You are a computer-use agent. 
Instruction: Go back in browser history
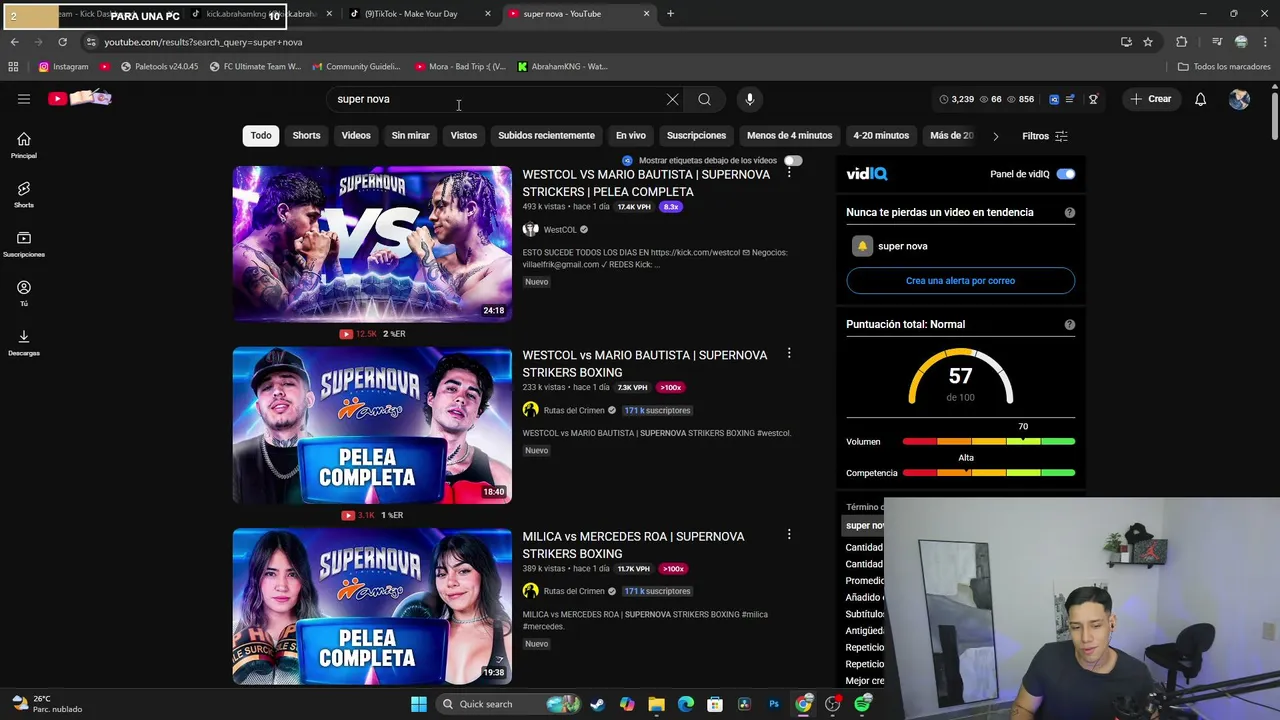pyautogui.click(x=14, y=42)
